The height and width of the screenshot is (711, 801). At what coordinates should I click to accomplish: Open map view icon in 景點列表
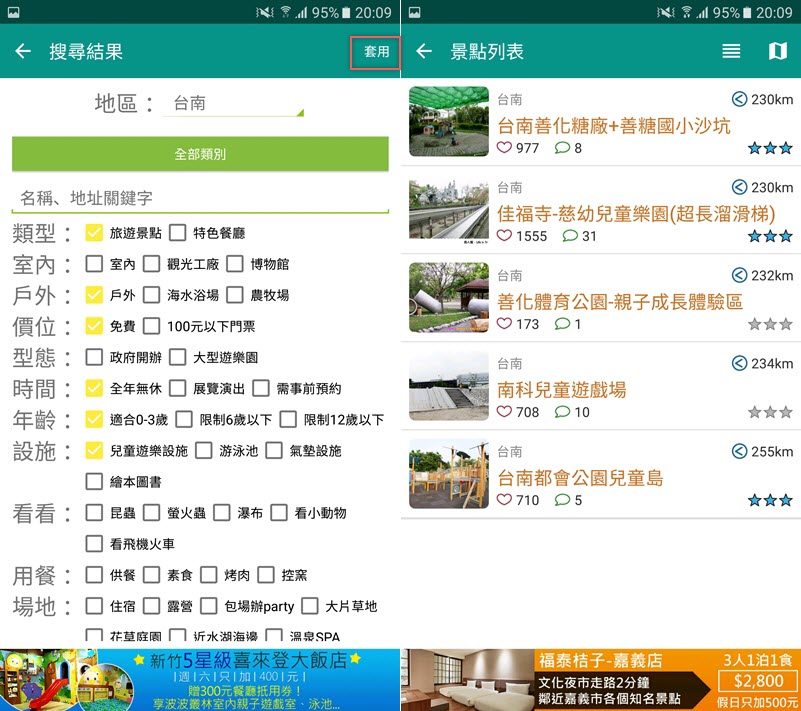point(778,51)
